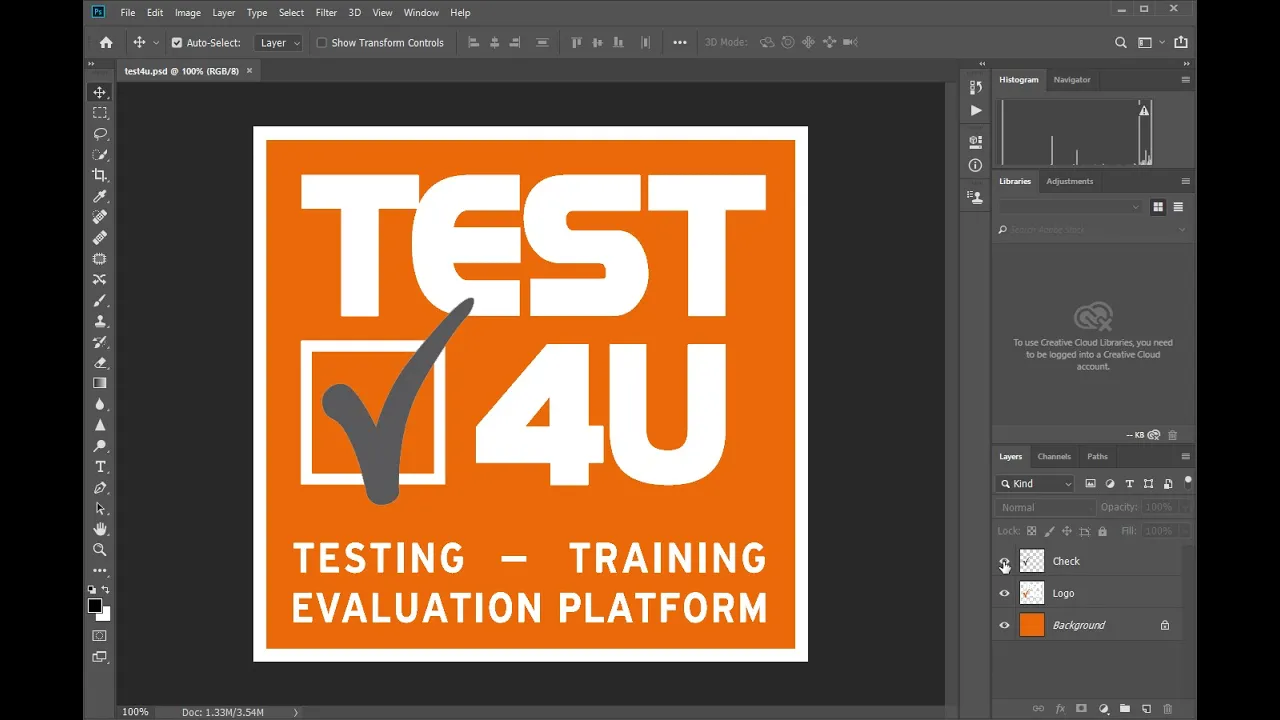Viewport: 1280px width, 720px height.
Task: Toggle Libraries grid view icon
Action: [1158, 207]
